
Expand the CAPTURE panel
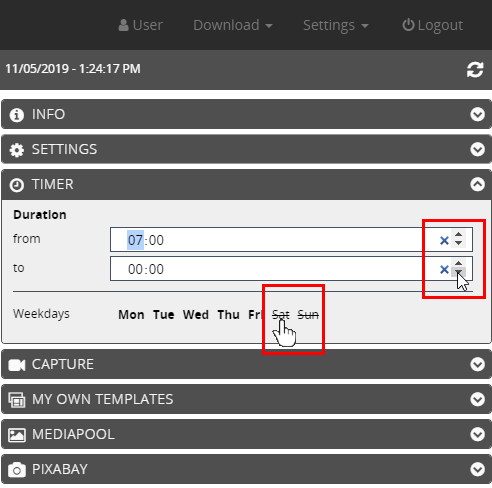pos(246,364)
